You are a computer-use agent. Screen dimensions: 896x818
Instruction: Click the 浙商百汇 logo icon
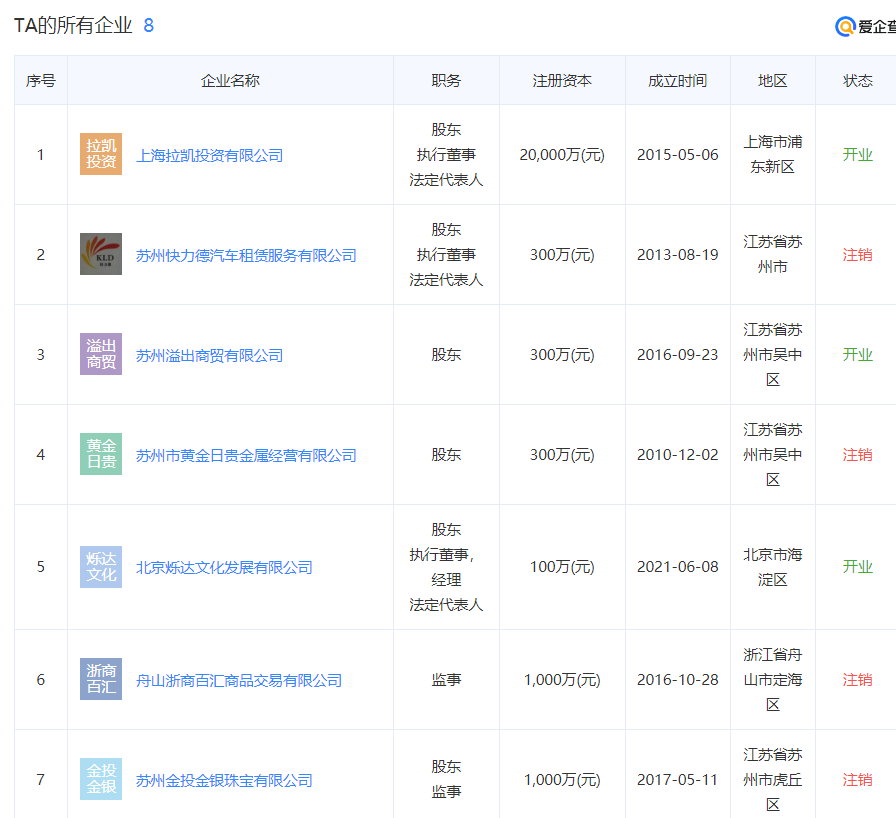pos(101,679)
